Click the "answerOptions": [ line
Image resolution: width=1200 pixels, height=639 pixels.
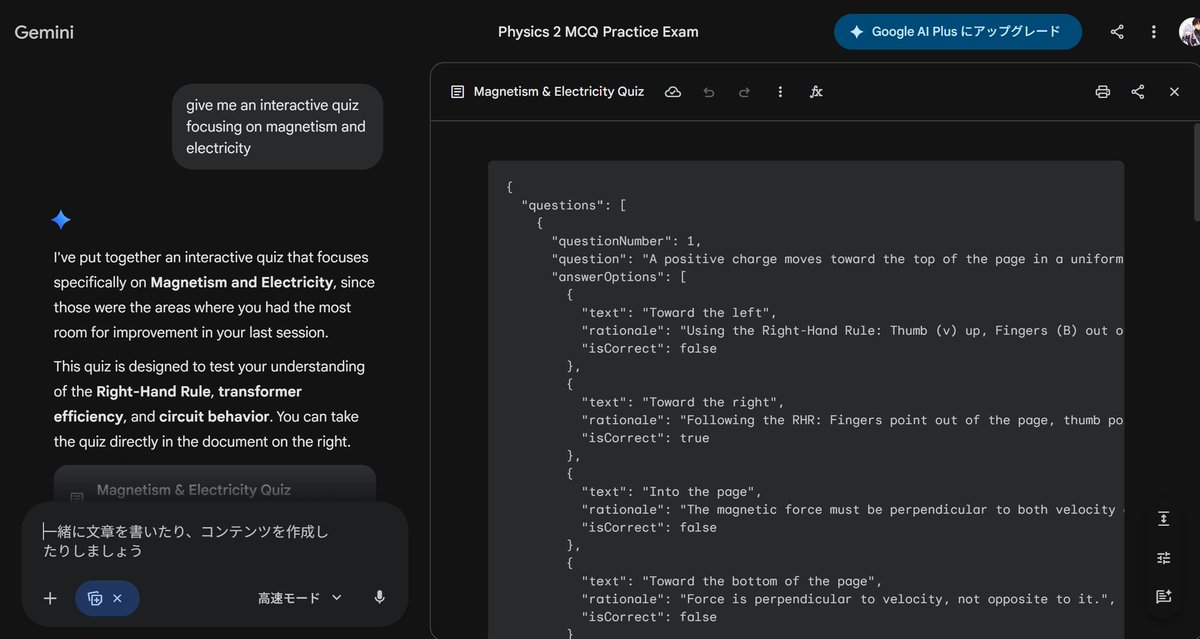pos(619,277)
